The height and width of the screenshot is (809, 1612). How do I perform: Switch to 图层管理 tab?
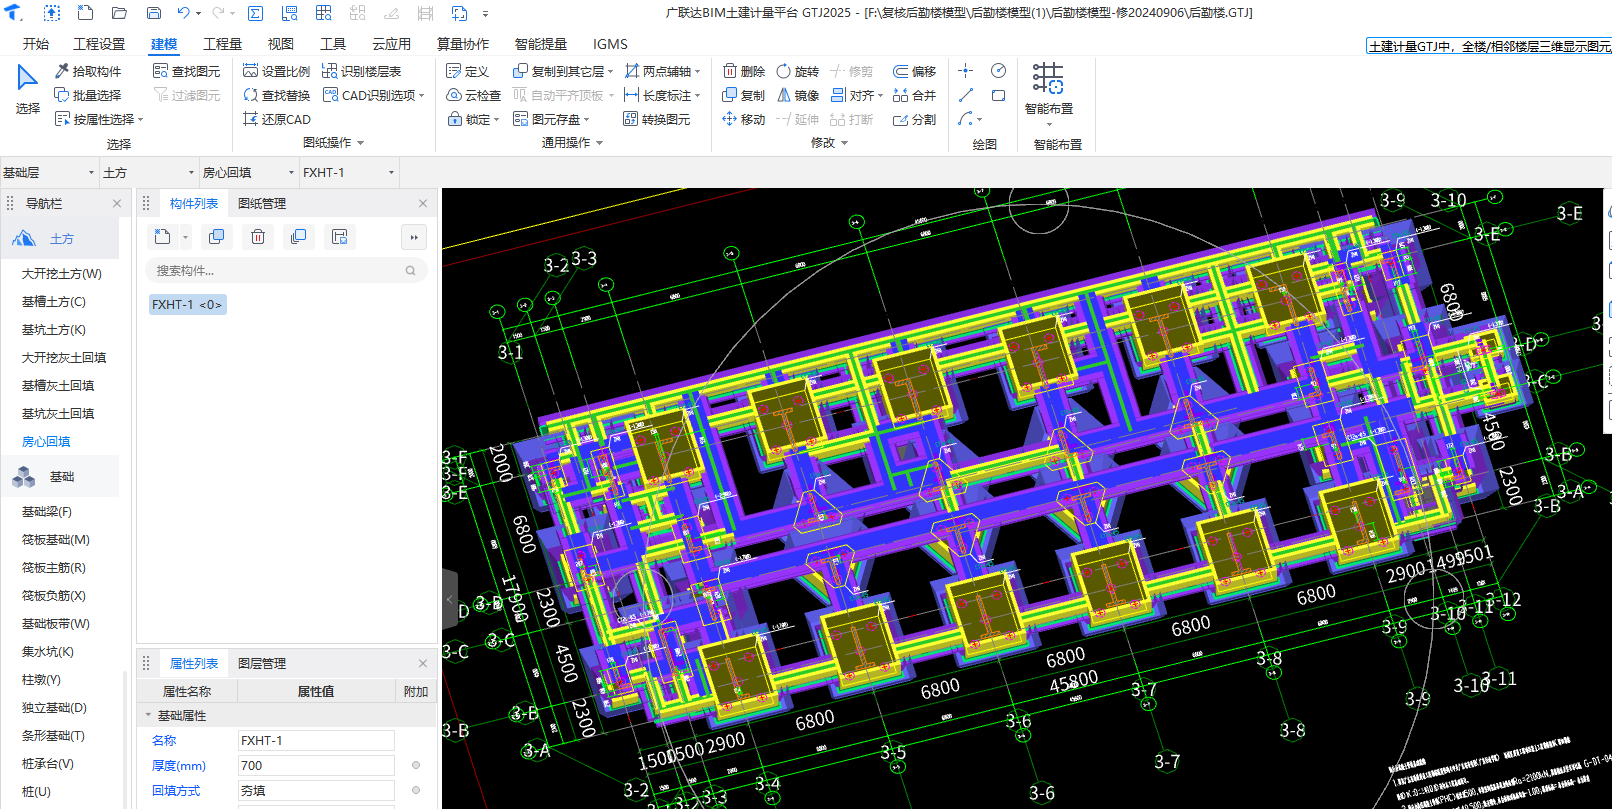click(262, 663)
